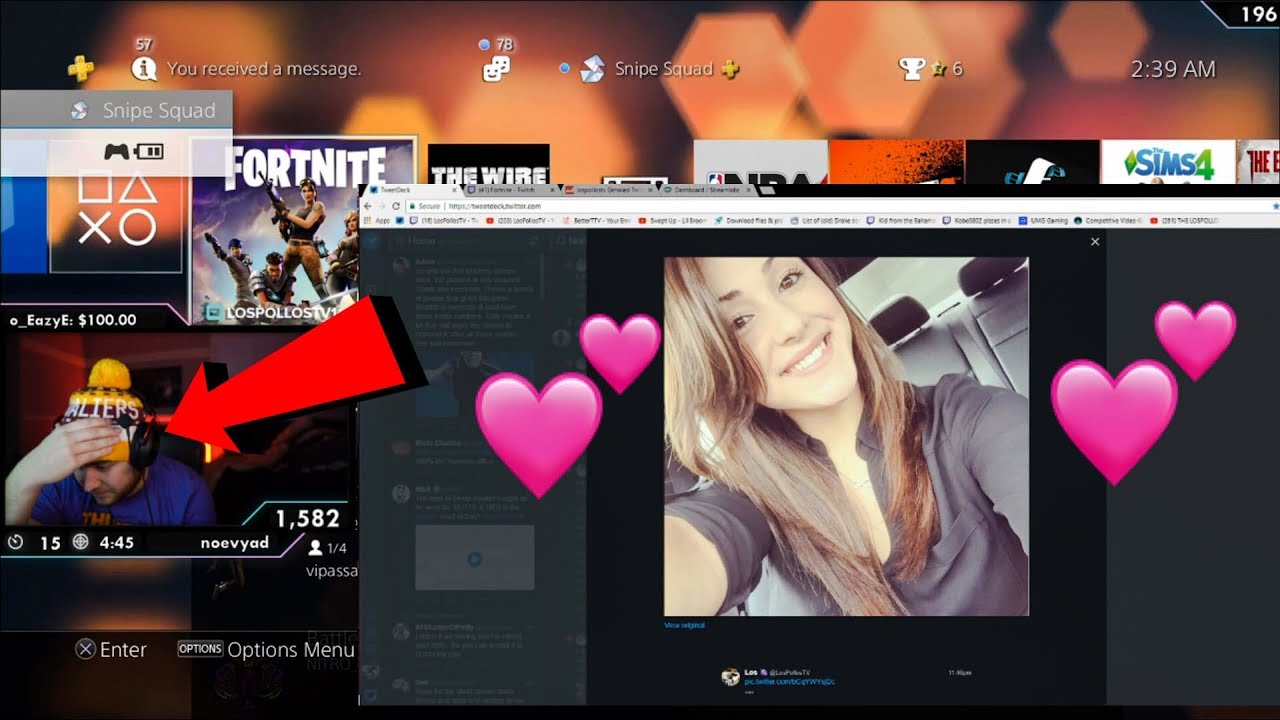1280x720 pixels.
Task: Open The Wire tile
Action: click(489, 165)
